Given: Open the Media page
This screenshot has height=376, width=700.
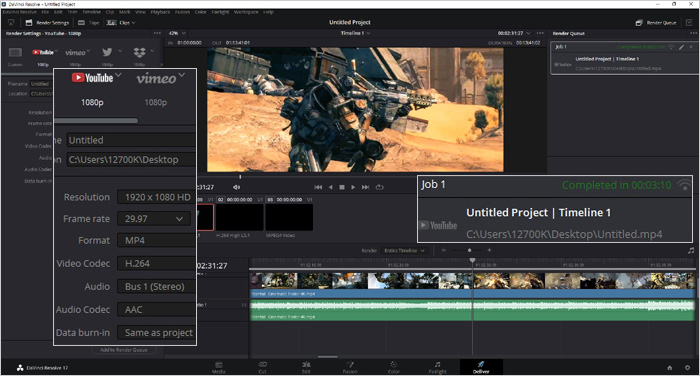Looking at the screenshot, I should 218,367.
